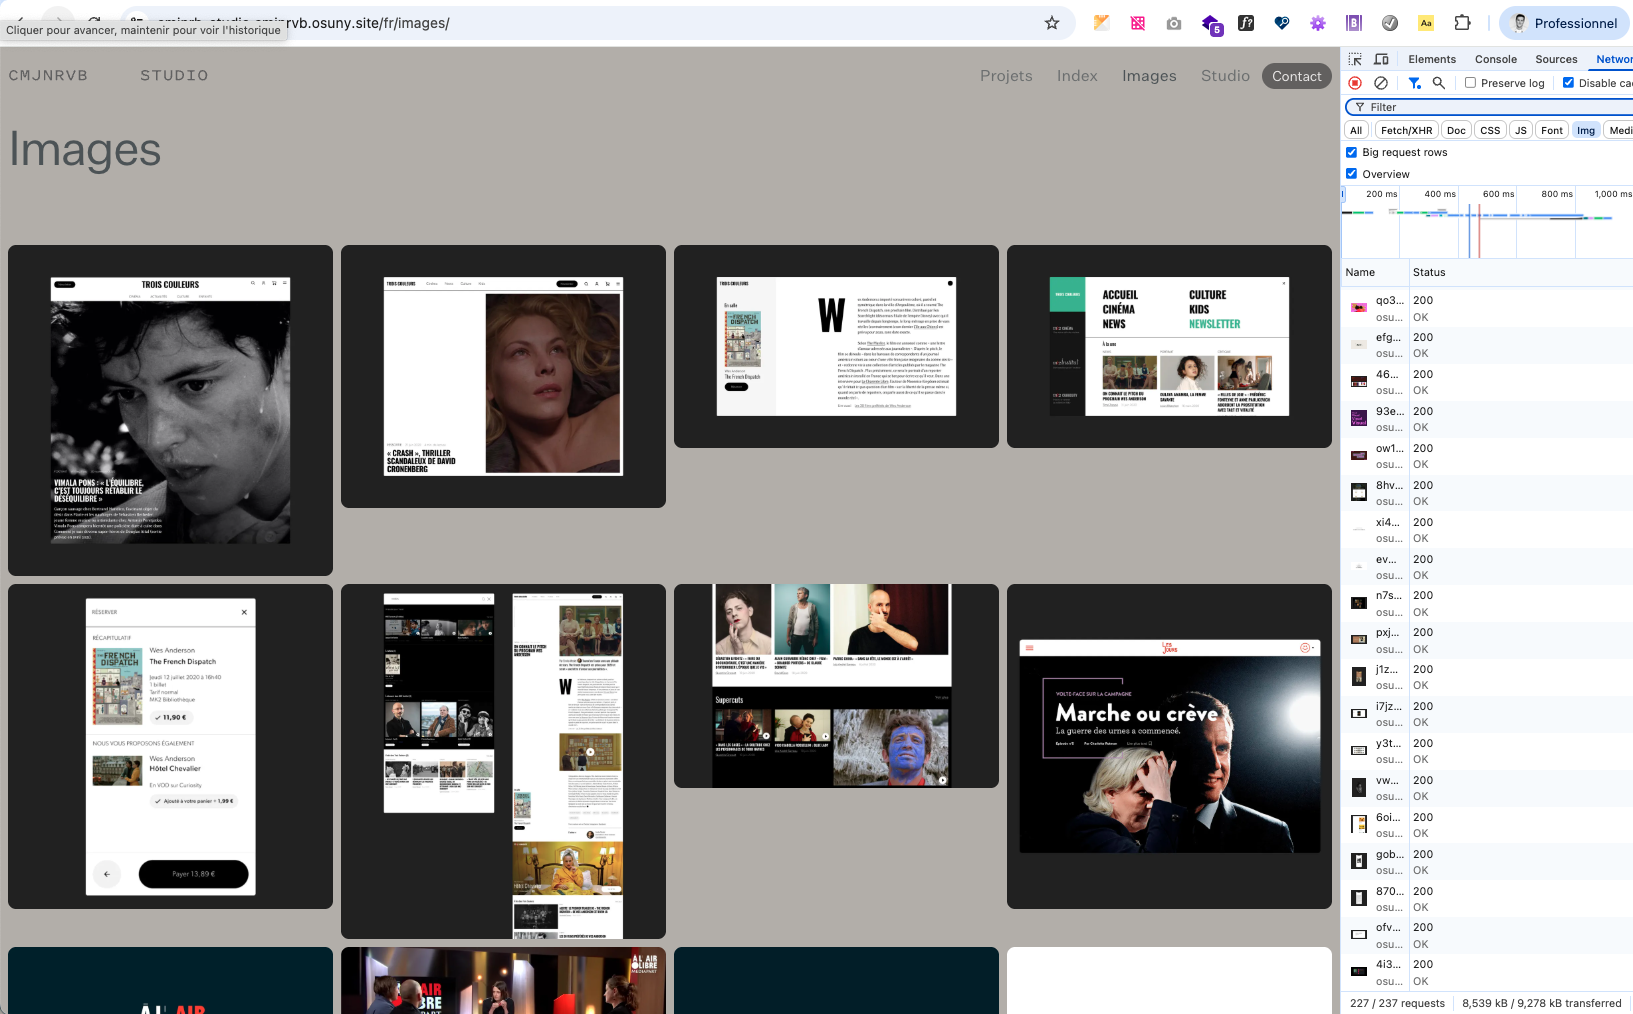
Task: Go to the Projets page
Action: pyautogui.click(x=1006, y=76)
